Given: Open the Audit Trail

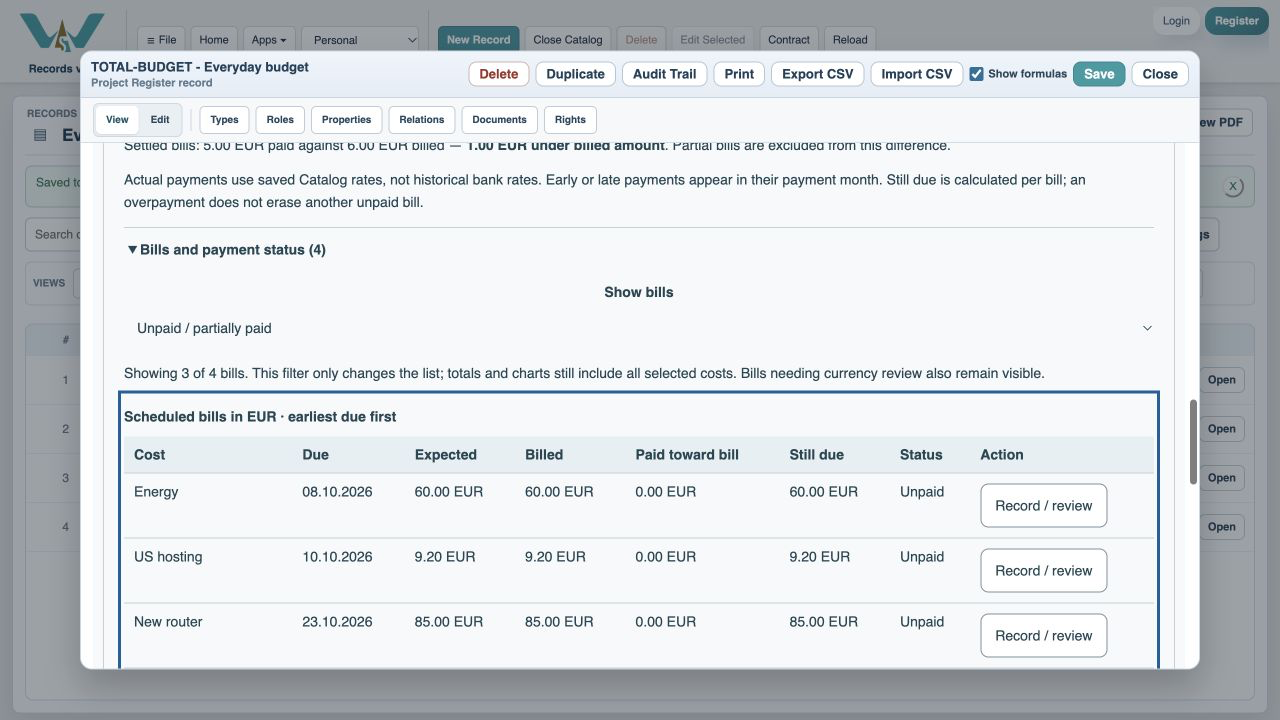Looking at the screenshot, I should pos(664,74).
